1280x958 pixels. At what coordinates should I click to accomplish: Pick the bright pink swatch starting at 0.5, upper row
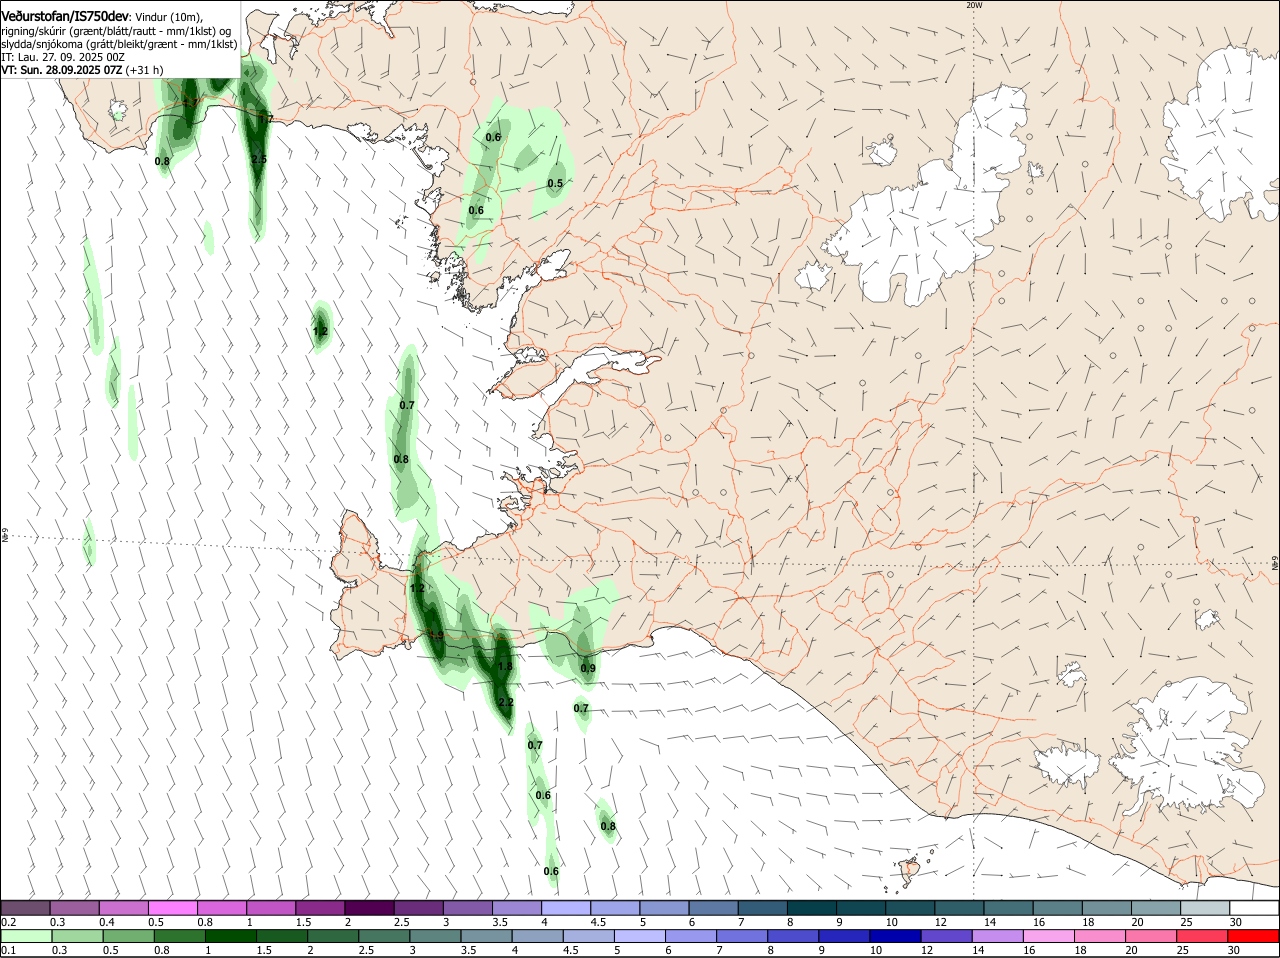pyautogui.click(x=172, y=907)
